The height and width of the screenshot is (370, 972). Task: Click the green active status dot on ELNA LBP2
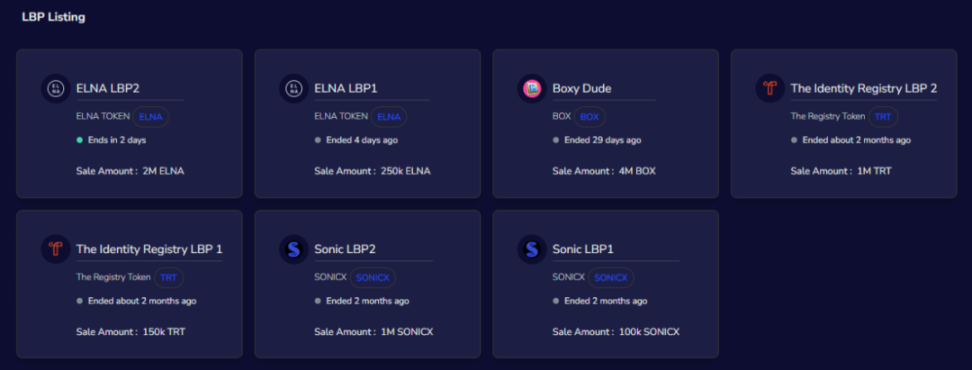79,140
